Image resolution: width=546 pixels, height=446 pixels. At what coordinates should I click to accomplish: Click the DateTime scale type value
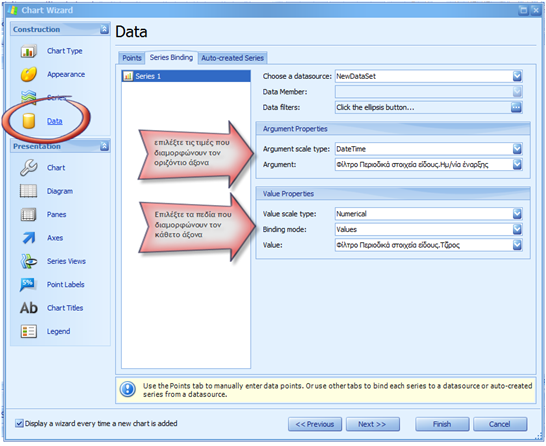pos(351,149)
